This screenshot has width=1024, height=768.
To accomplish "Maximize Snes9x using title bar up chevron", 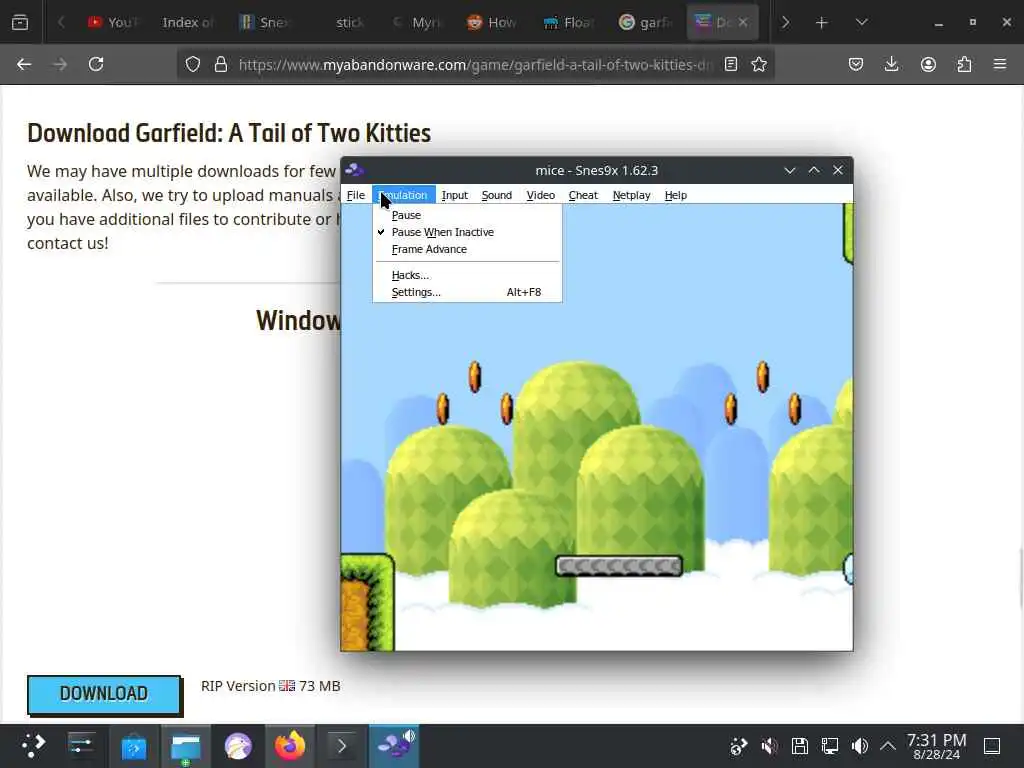I will click(x=814, y=170).
